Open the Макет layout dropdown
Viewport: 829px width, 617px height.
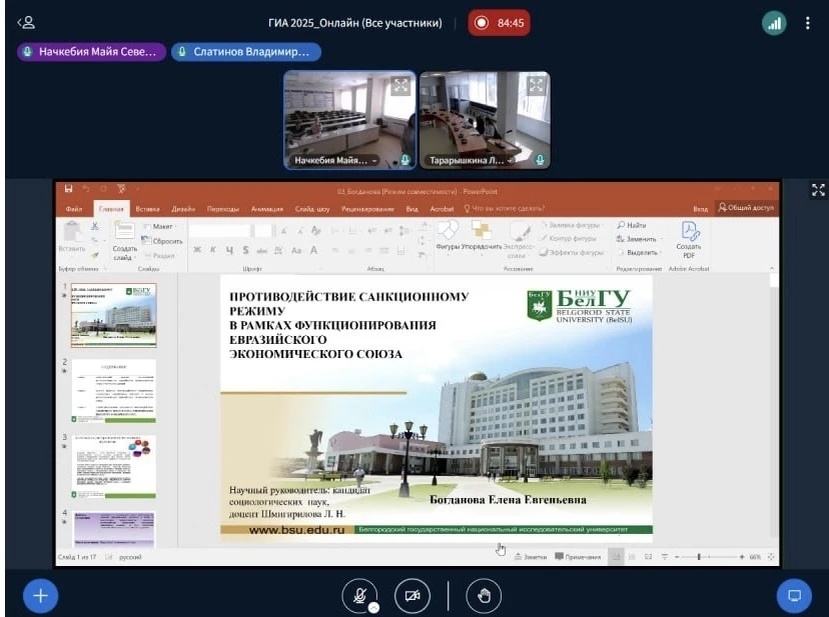coord(160,226)
